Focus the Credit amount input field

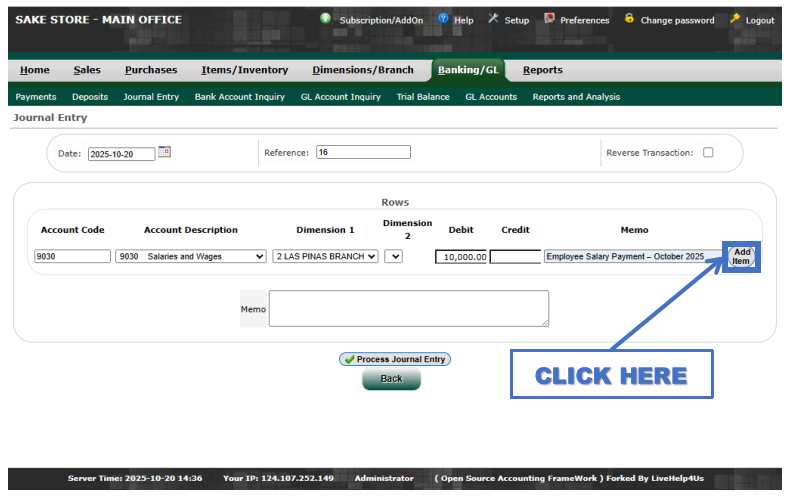point(515,257)
